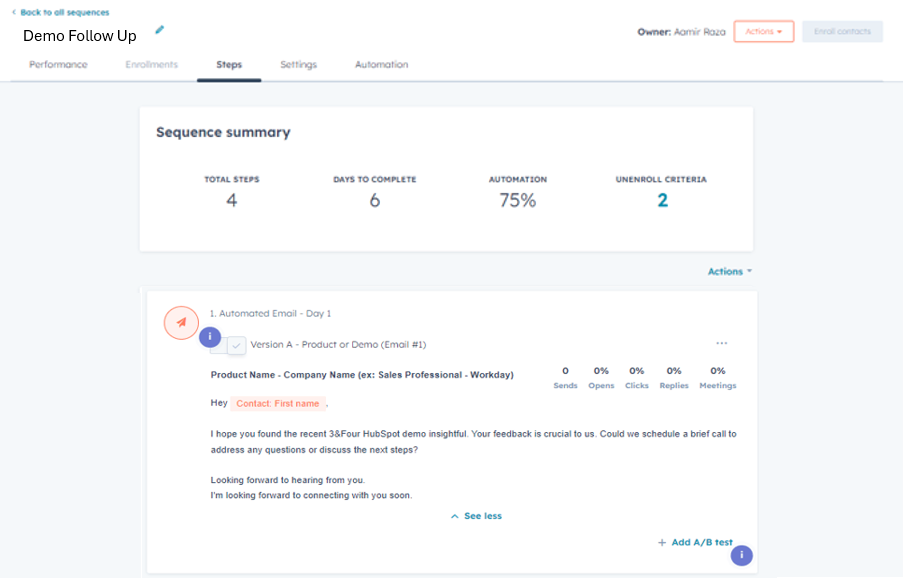
Task: Click the info badge below Add A/B test
Action: 741,555
